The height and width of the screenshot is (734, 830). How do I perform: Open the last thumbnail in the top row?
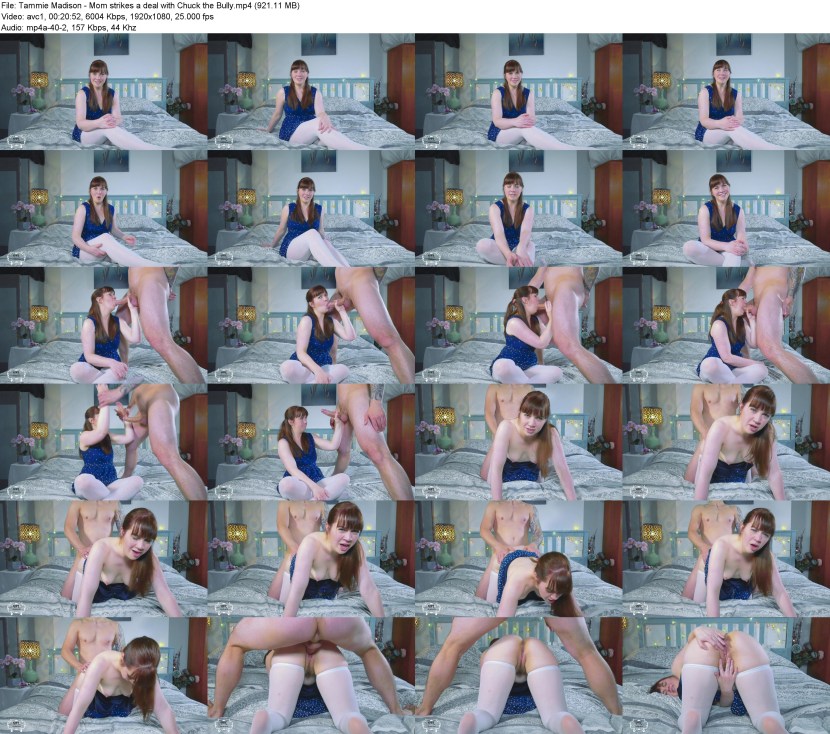pos(725,91)
